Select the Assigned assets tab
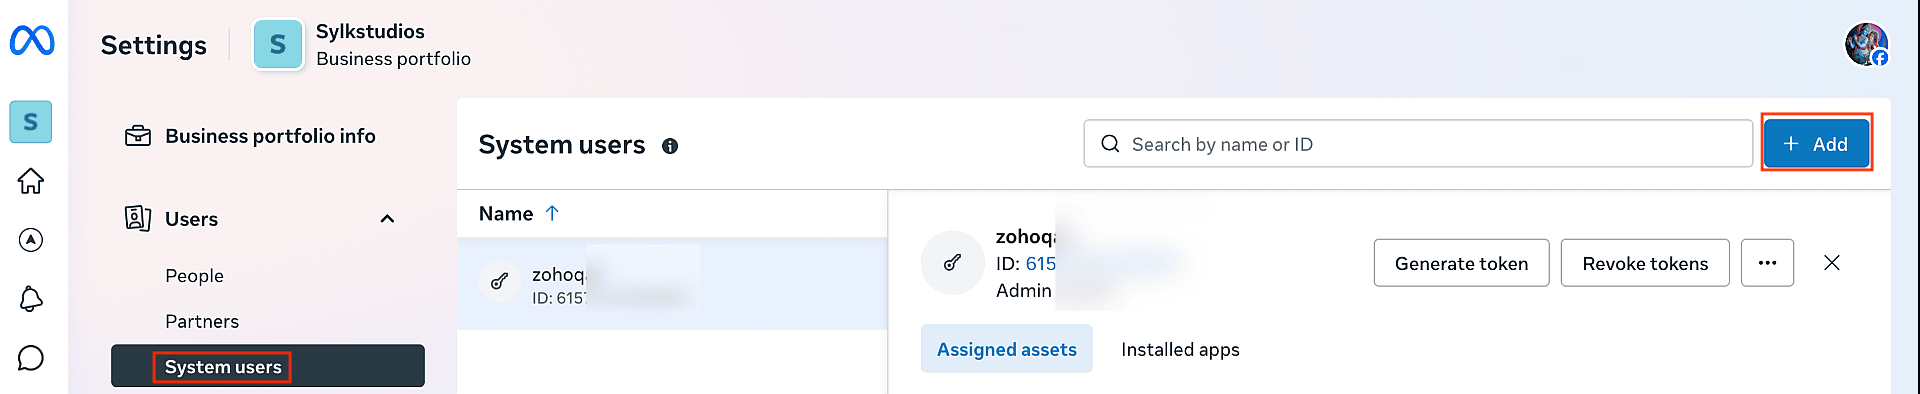This screenshot has height=394, width=1920. coord(1007,349)
